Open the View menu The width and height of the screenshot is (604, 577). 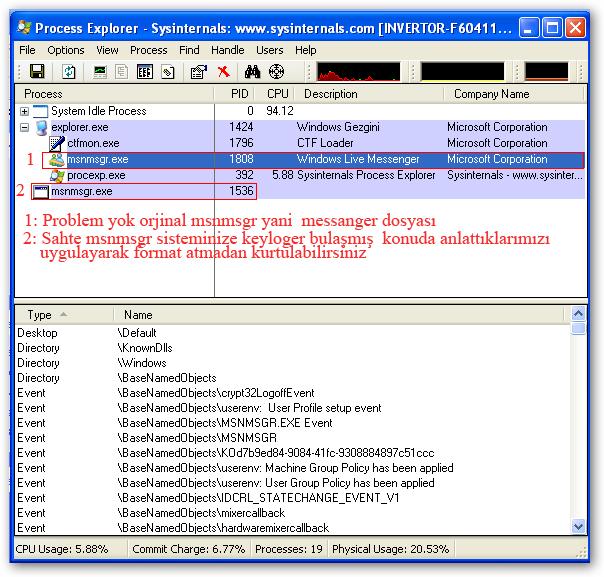click(x=107, y=50)
